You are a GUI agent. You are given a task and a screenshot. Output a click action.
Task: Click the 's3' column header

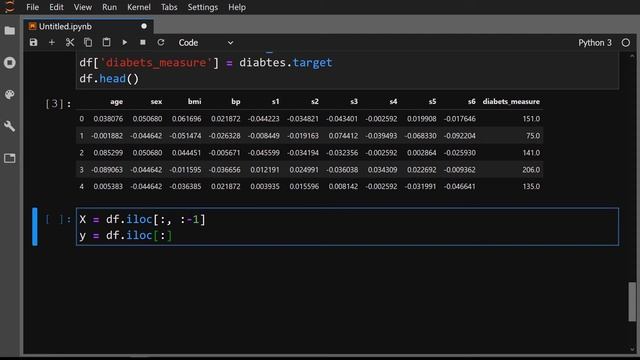tap(354, 102)
